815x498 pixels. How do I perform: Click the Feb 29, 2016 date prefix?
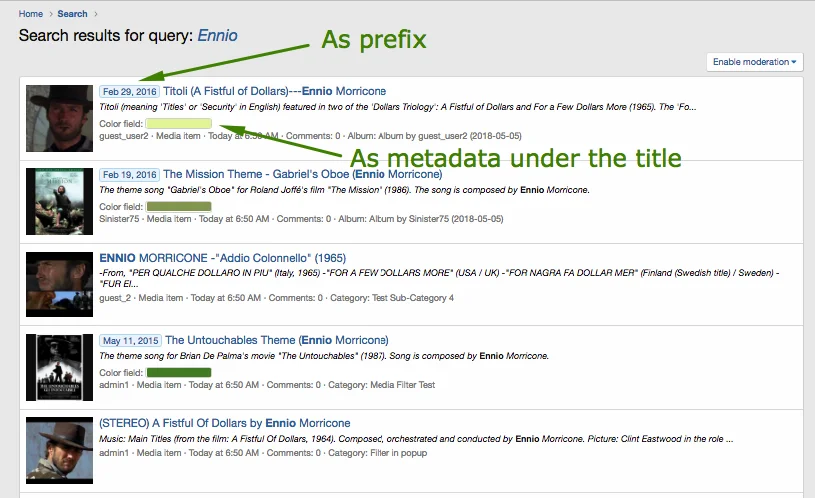point(128,92)
